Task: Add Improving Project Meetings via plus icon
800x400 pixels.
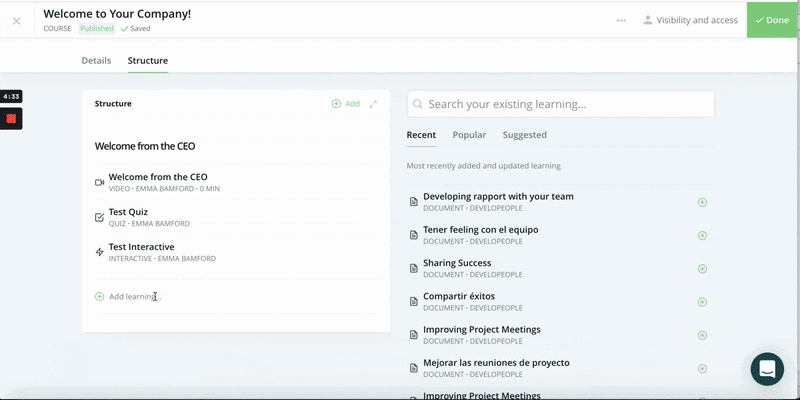Action: point(702,335)
